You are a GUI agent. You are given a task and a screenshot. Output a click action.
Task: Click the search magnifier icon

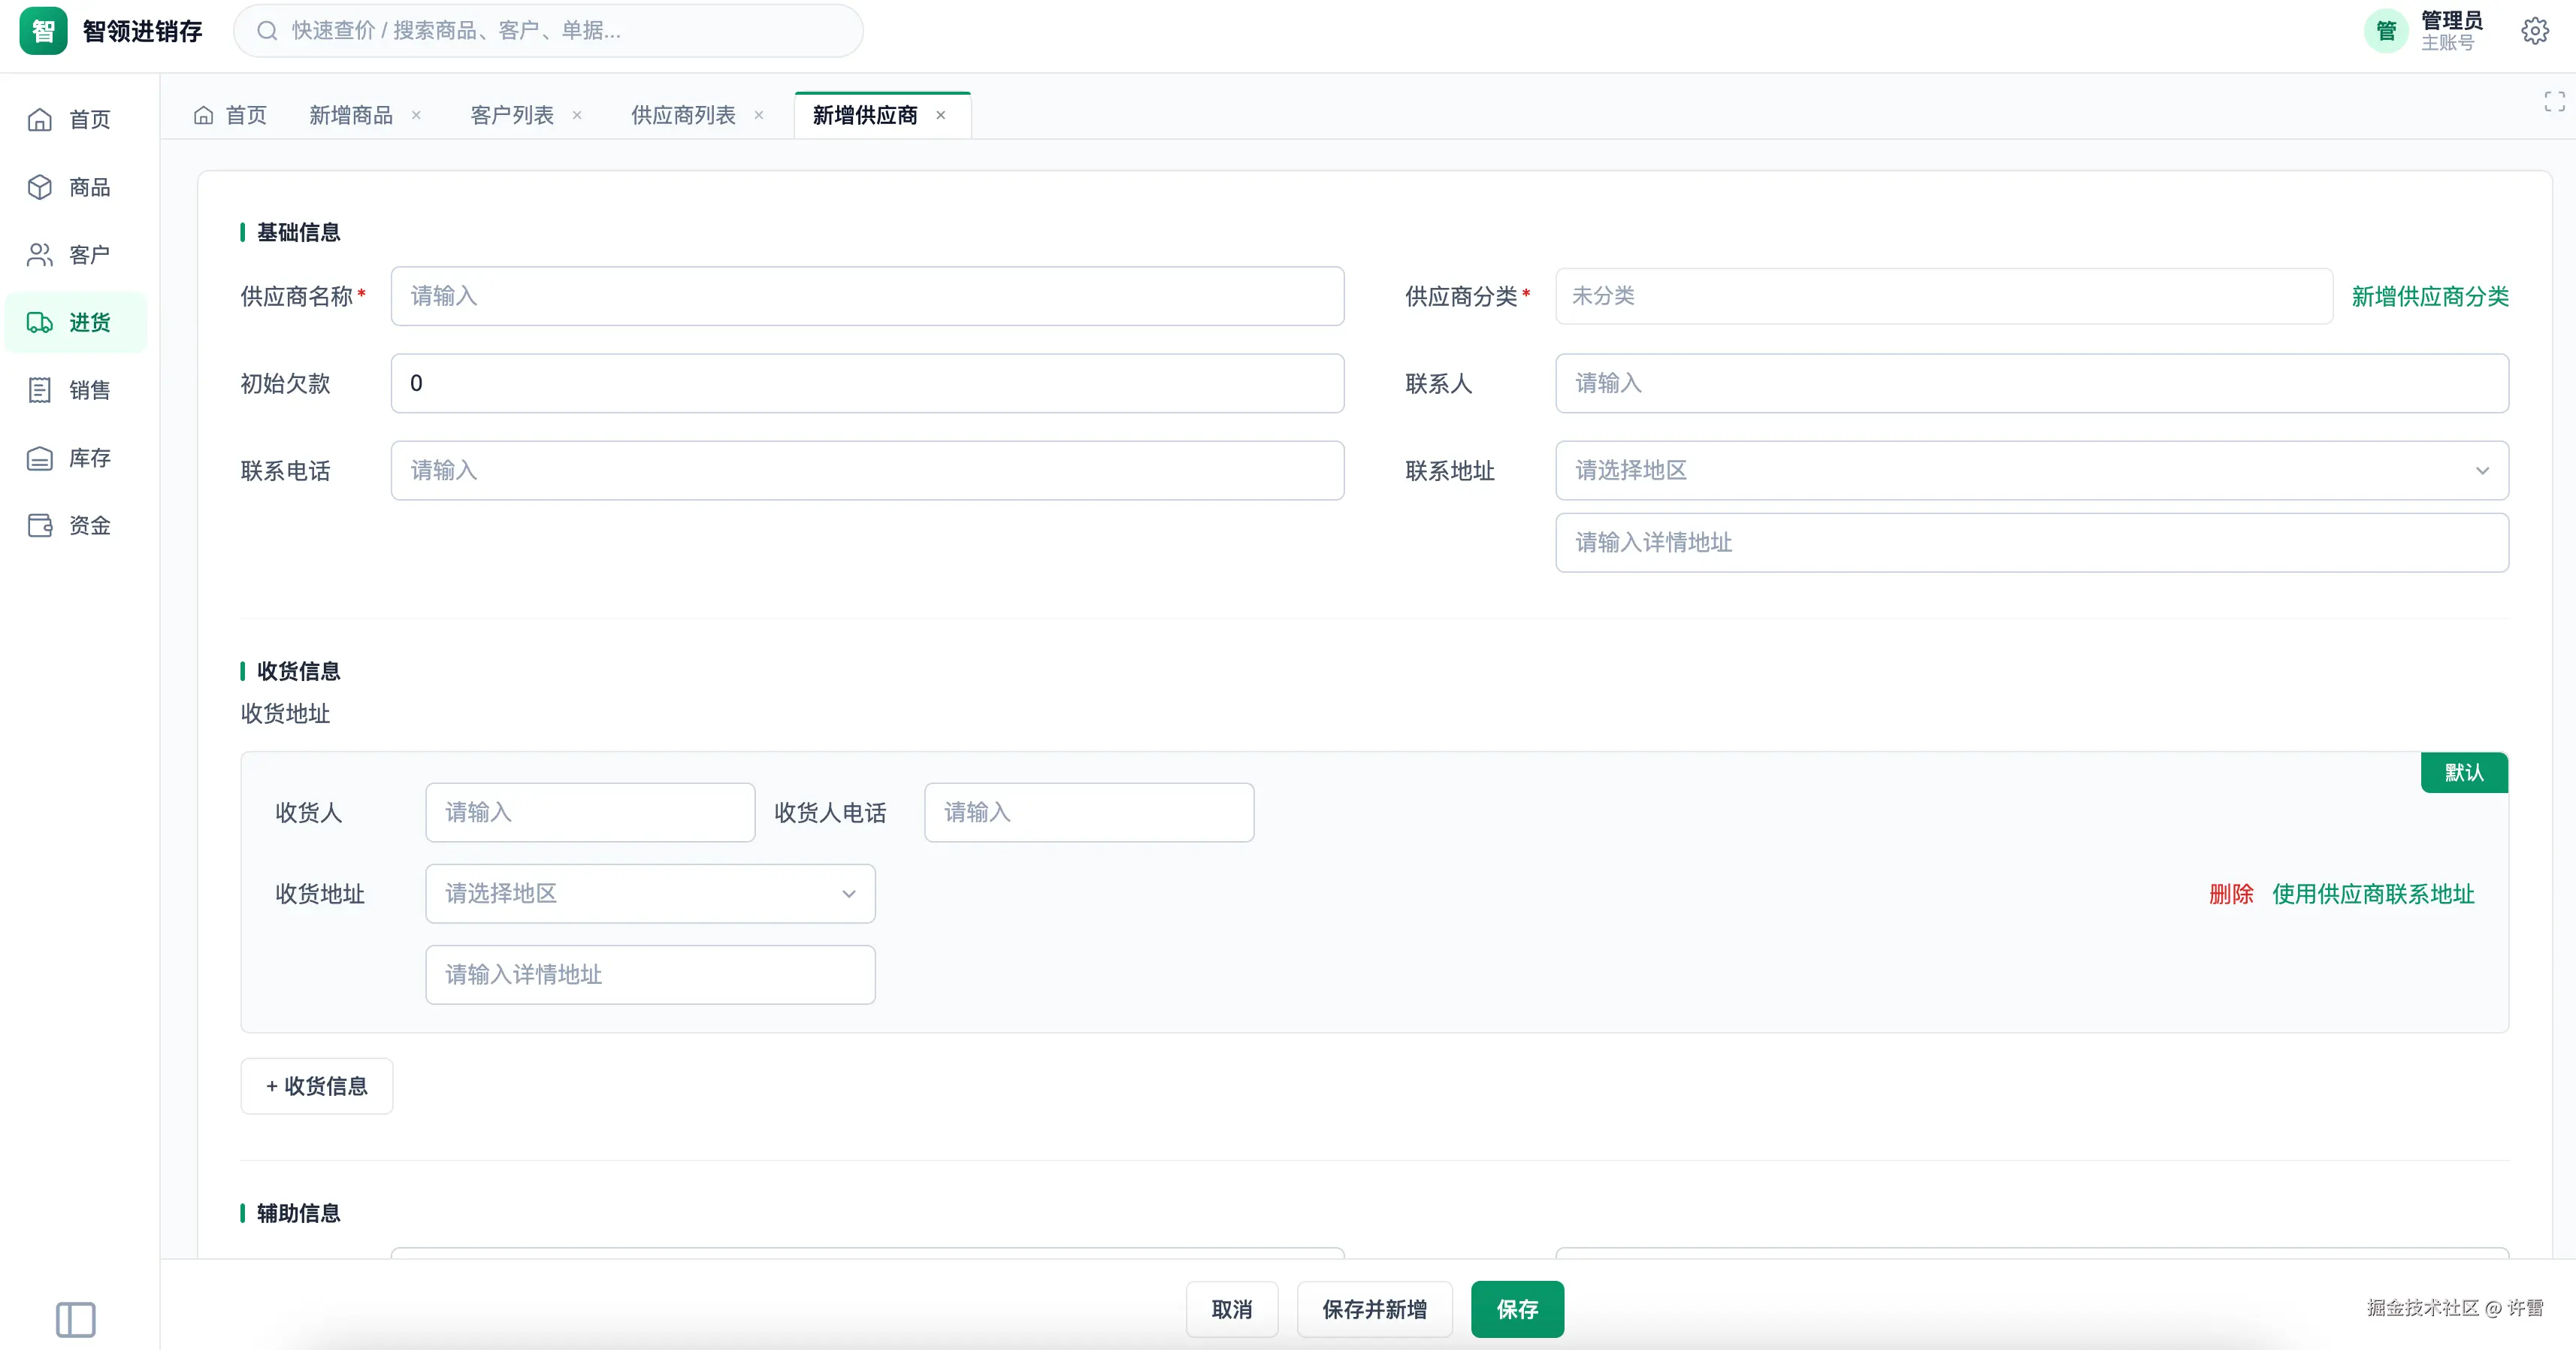click(x=267, y=31)
